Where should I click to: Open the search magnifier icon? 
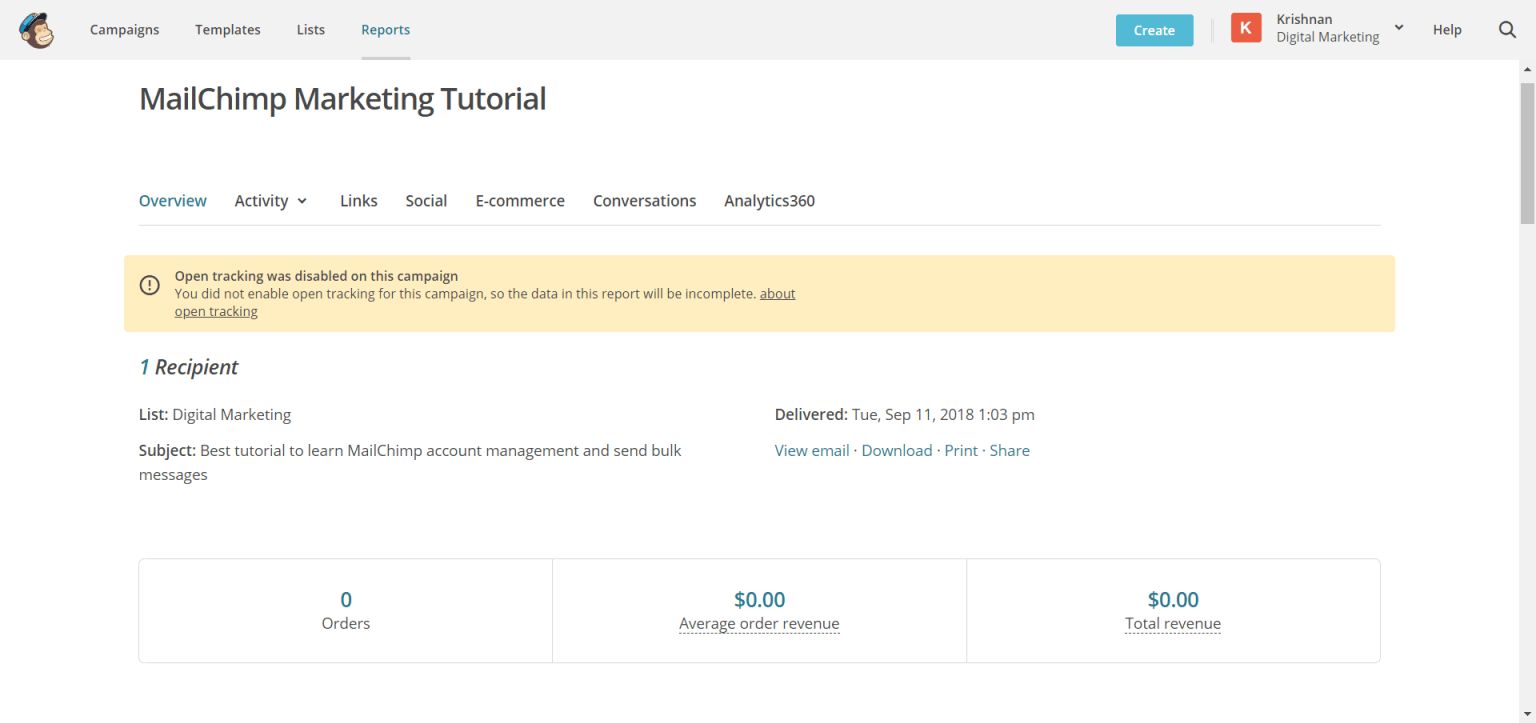tap(1507, 30)
